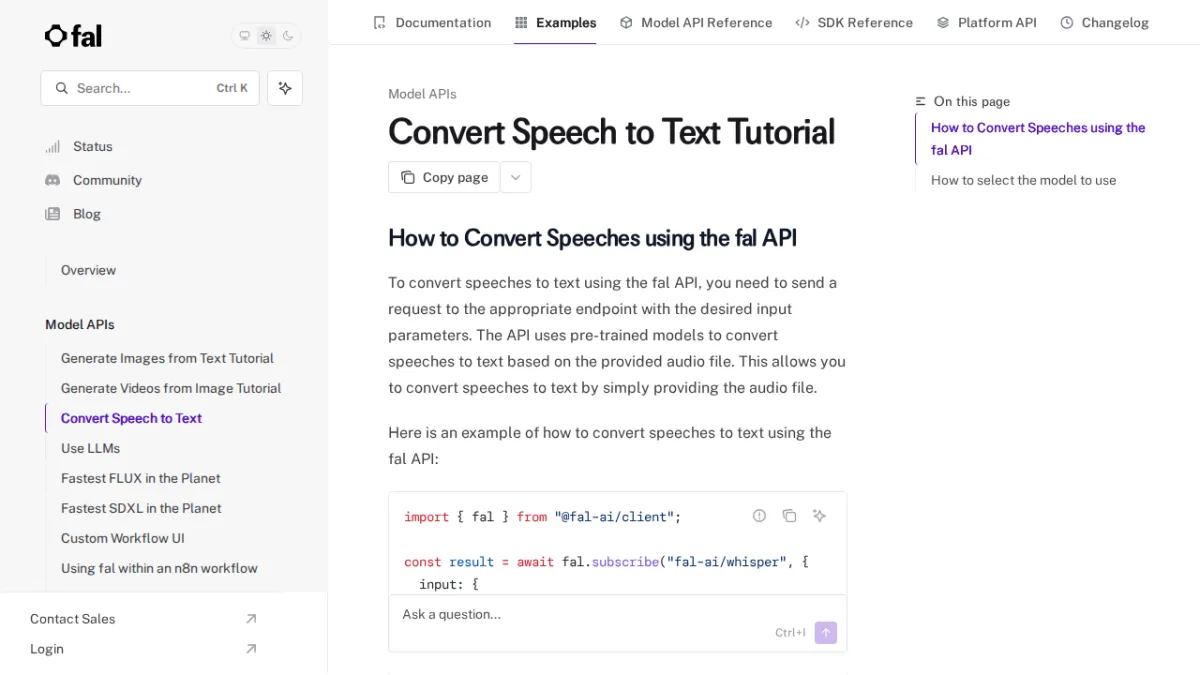Switch to the Examples tab
The width and height of the screenshot is (1200, 675).
click(x=555, y=22)
